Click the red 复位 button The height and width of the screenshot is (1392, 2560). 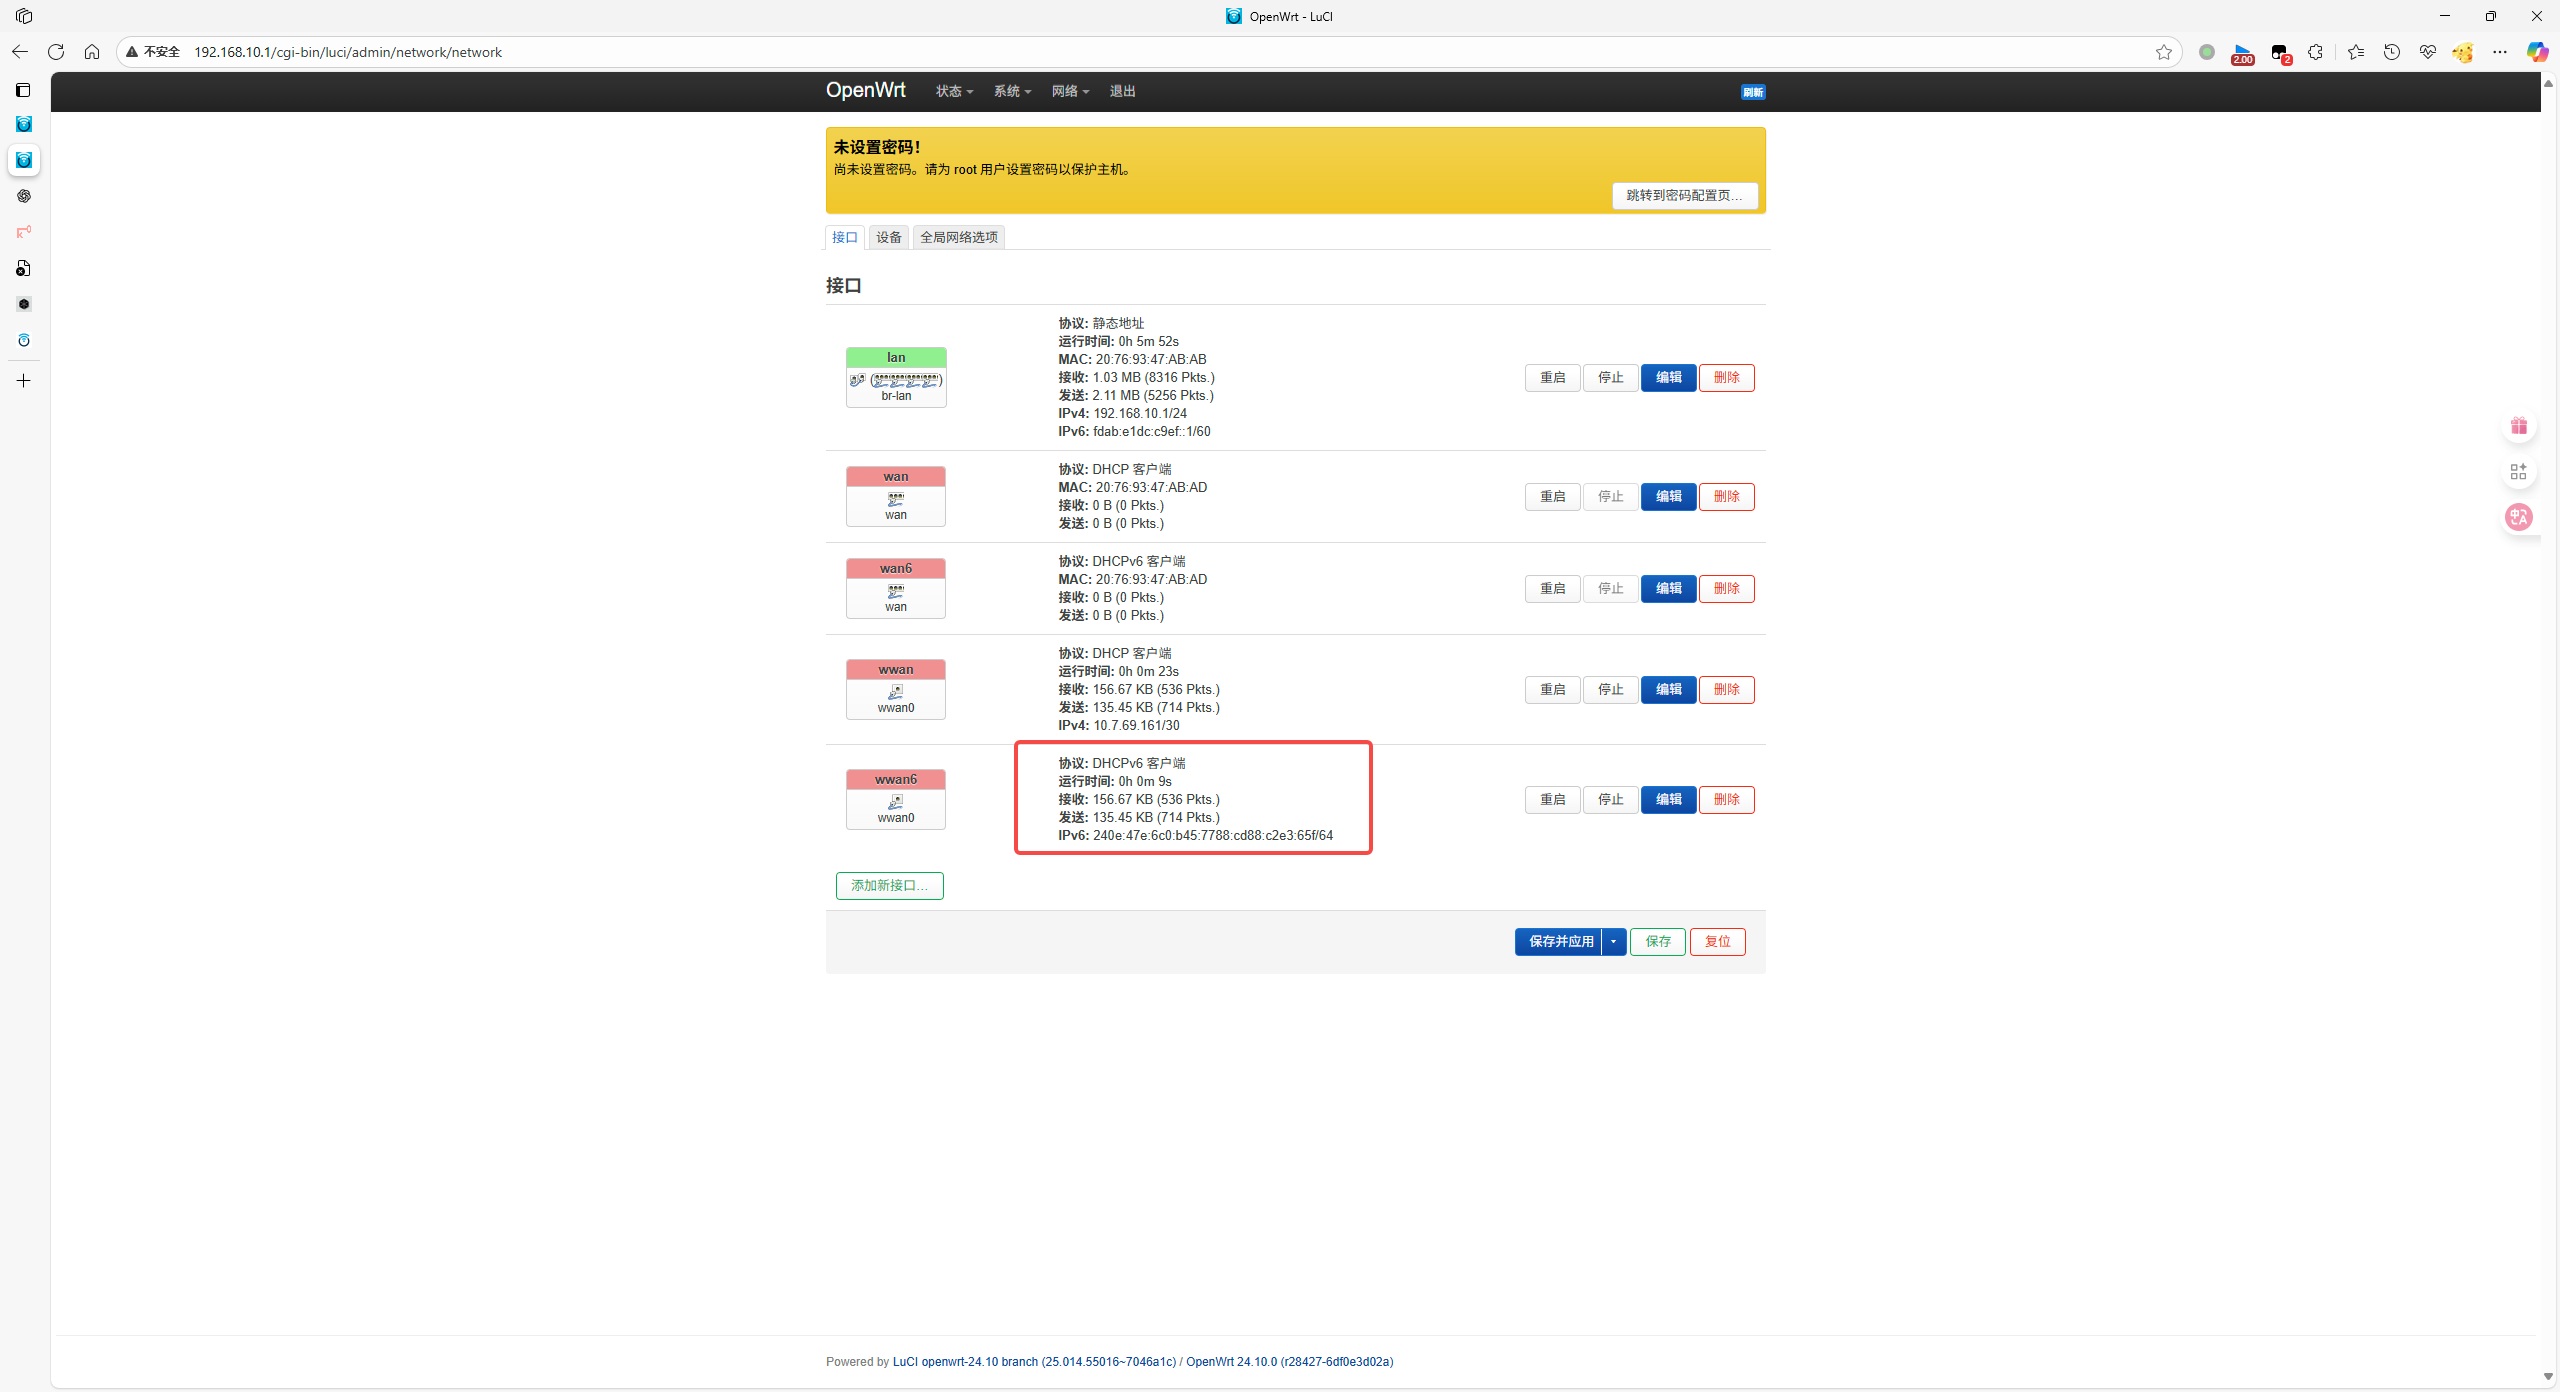[x=1718, y=942]
